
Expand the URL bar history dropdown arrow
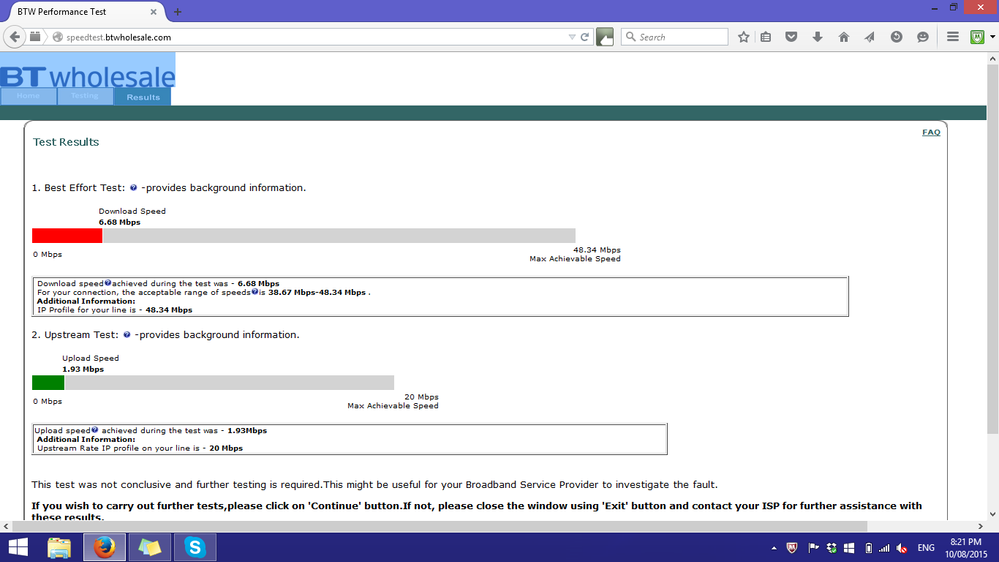[571, 37]
